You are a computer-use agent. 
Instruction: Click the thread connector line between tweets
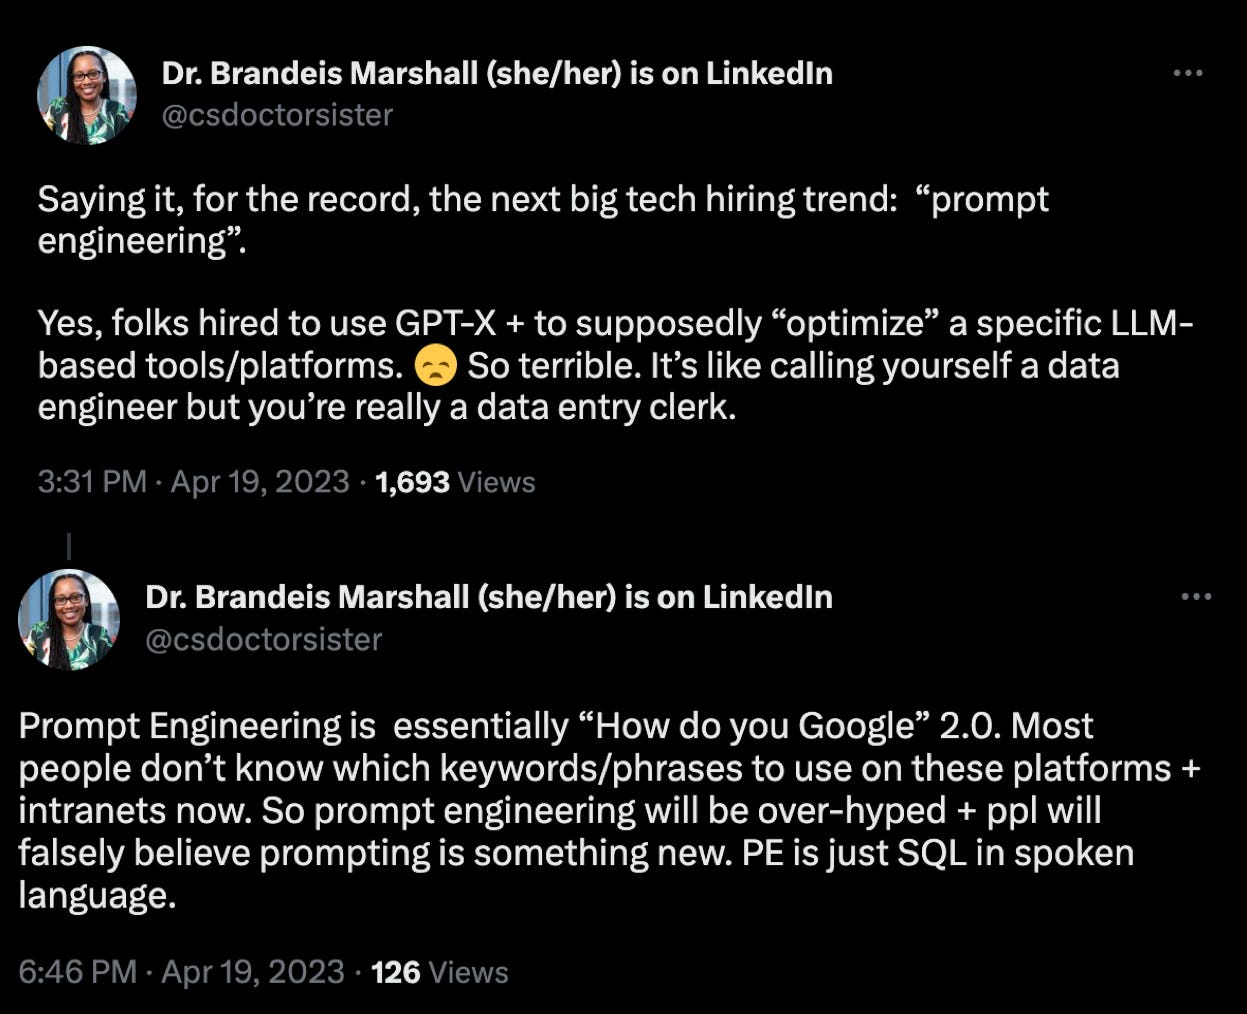coord(68,546)
